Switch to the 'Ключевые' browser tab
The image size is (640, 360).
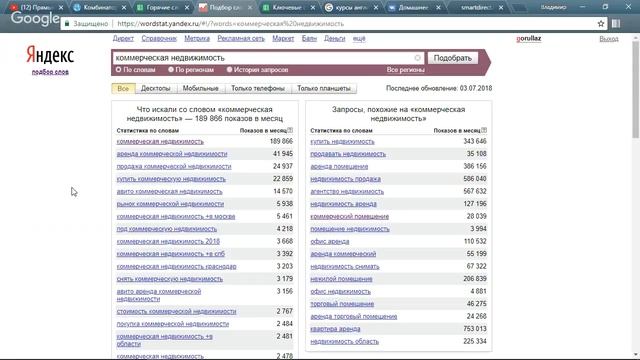coord(287,7)
